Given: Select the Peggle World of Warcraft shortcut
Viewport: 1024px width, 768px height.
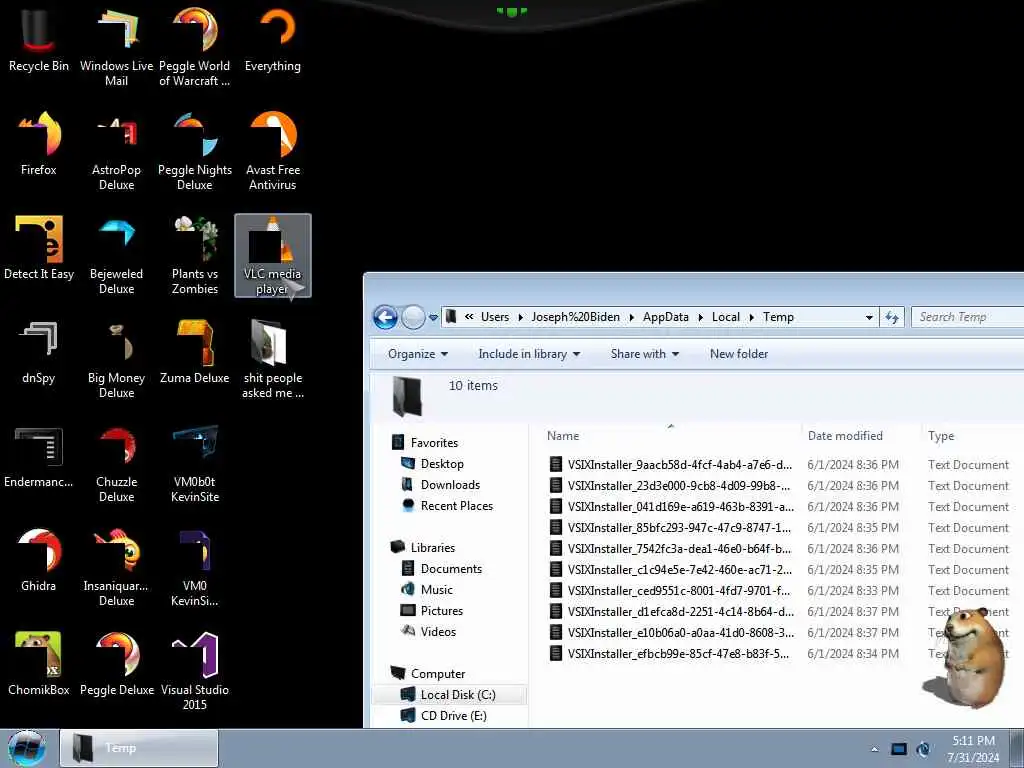Looking at the screenshot, I should tap(195, 47).
